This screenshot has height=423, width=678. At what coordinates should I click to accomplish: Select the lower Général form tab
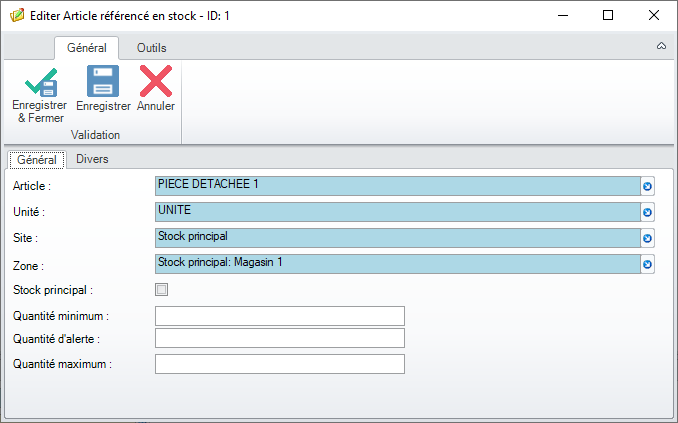pos(37,160)
